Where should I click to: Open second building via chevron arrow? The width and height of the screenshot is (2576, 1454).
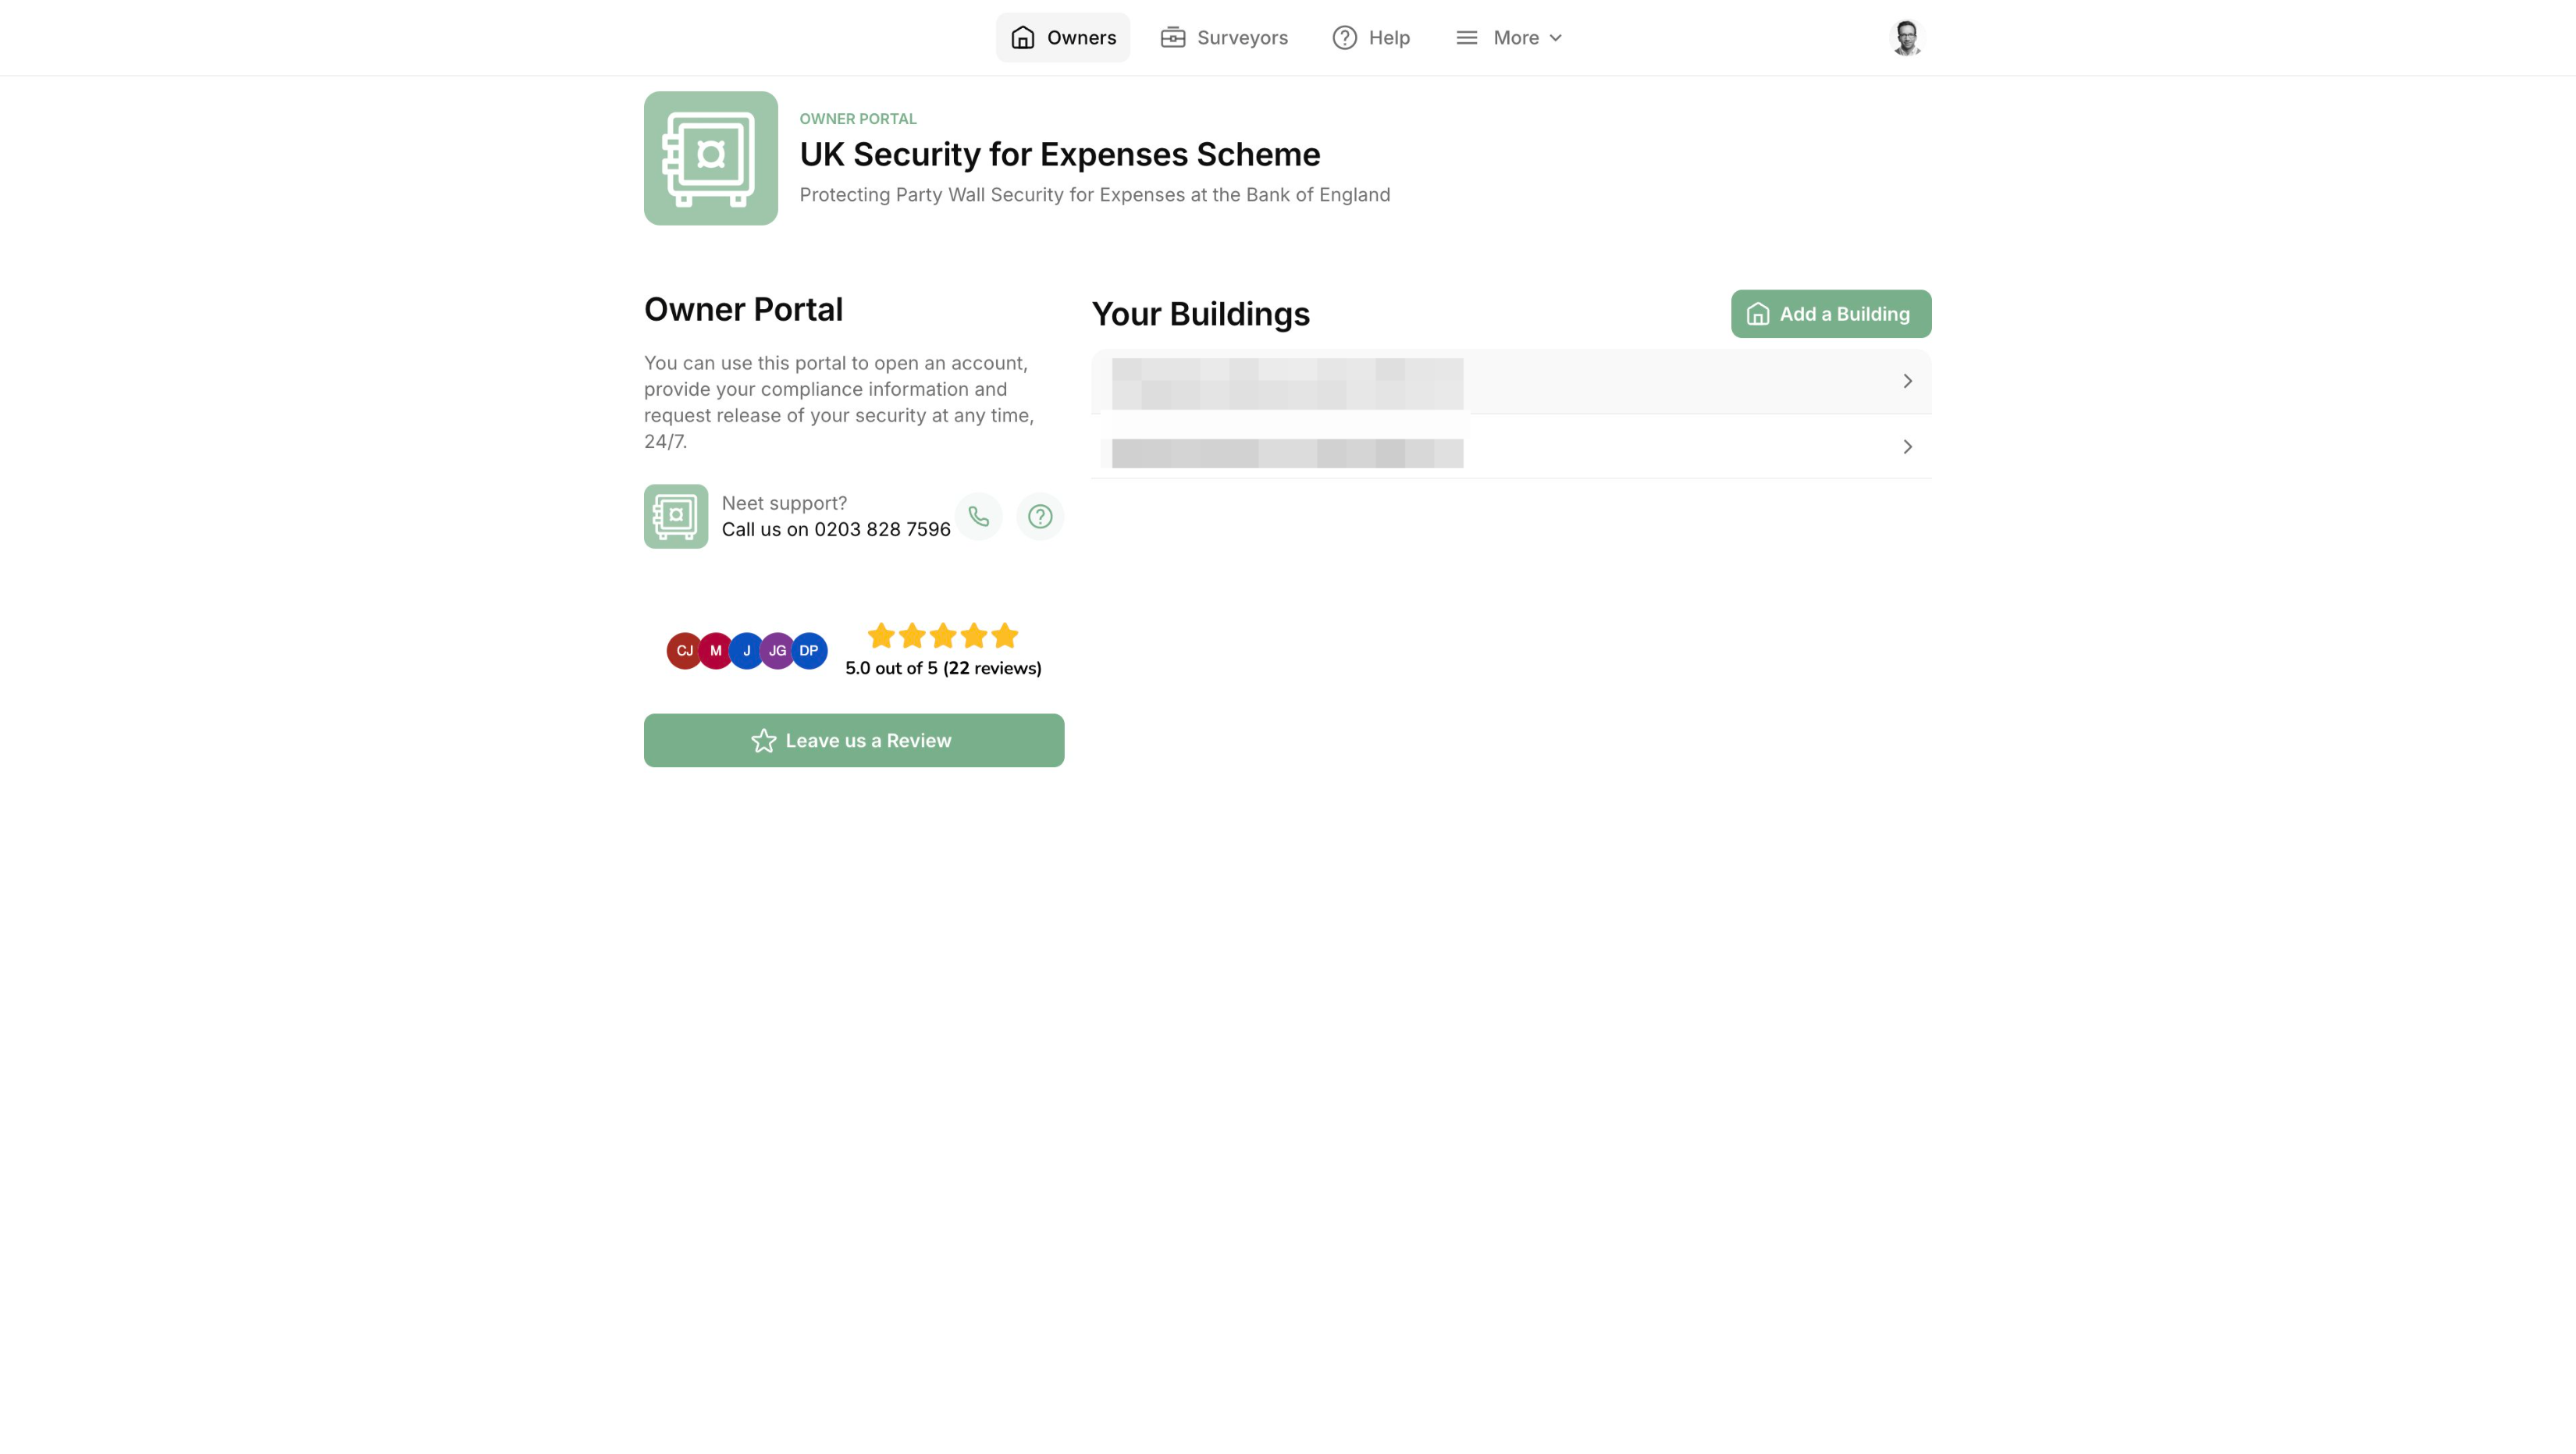coord(1907,447)
